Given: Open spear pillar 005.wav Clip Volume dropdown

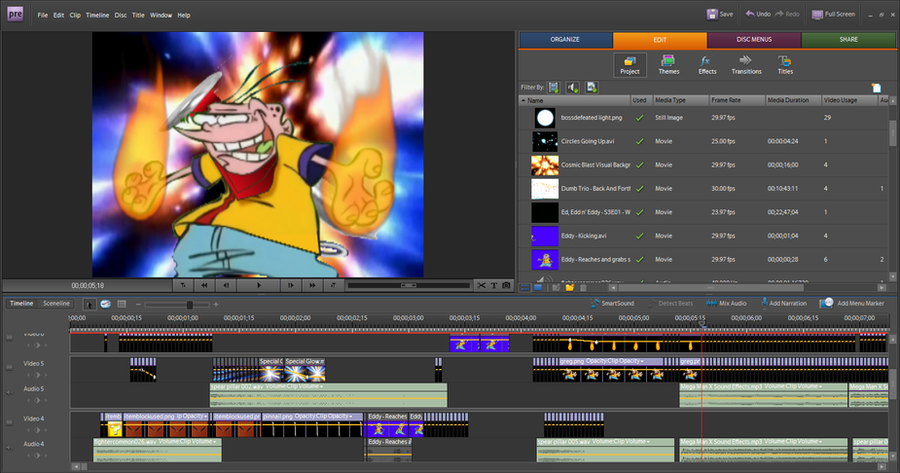Looking at the screenshot, I should click(648, 442).
